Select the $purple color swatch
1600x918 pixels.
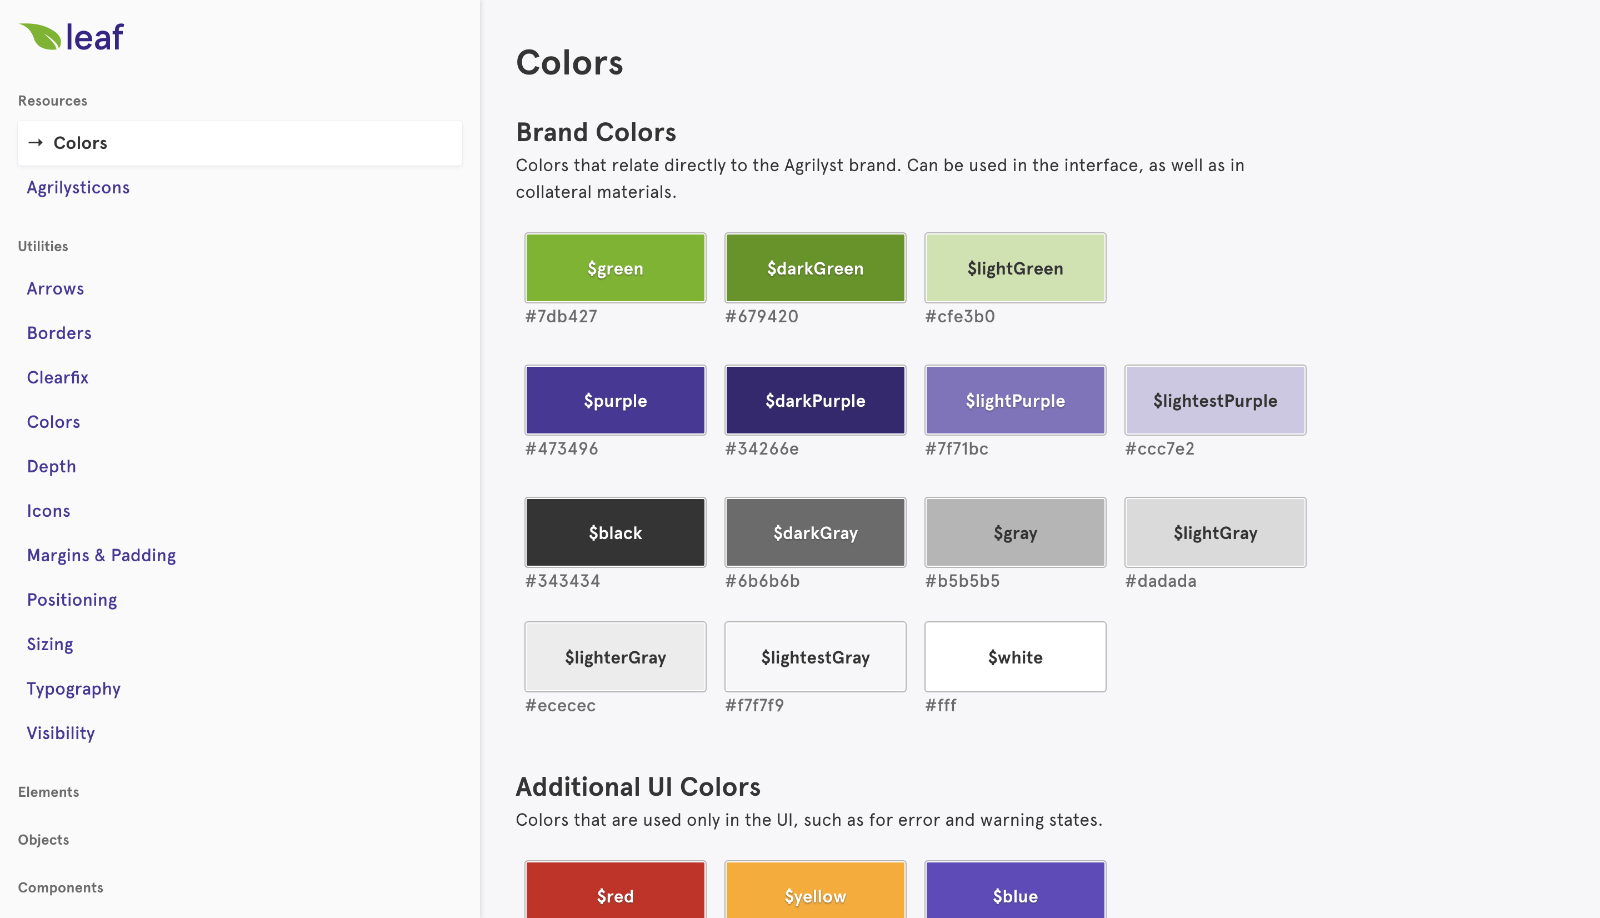pos(615,400)
